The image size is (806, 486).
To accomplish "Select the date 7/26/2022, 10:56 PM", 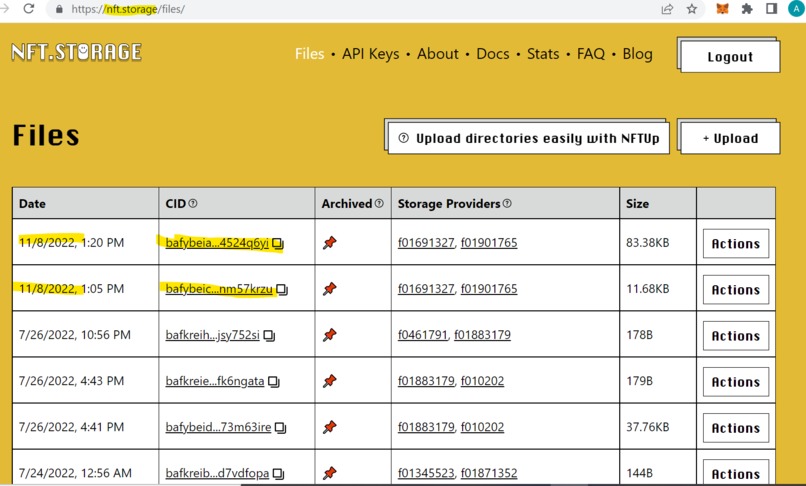I will click(x=75, y=335).
